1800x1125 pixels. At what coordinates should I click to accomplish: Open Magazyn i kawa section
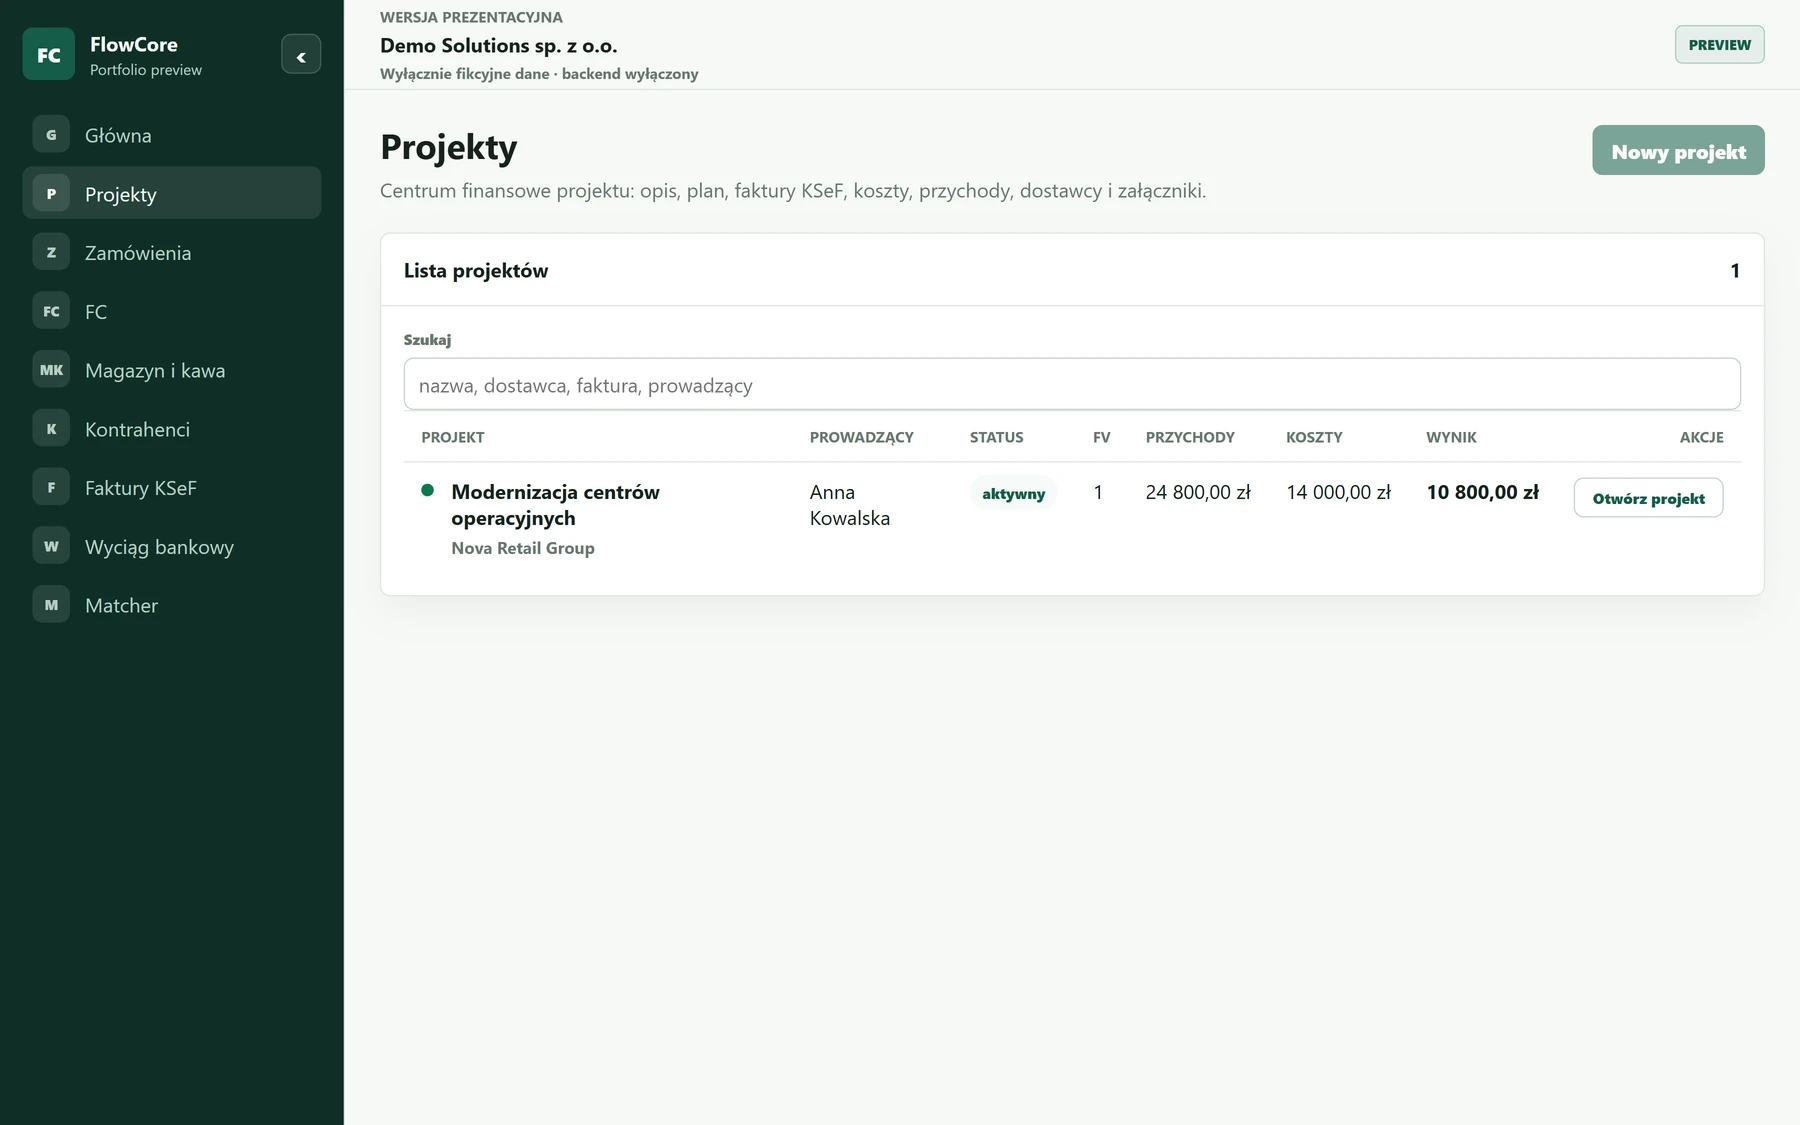172,370
